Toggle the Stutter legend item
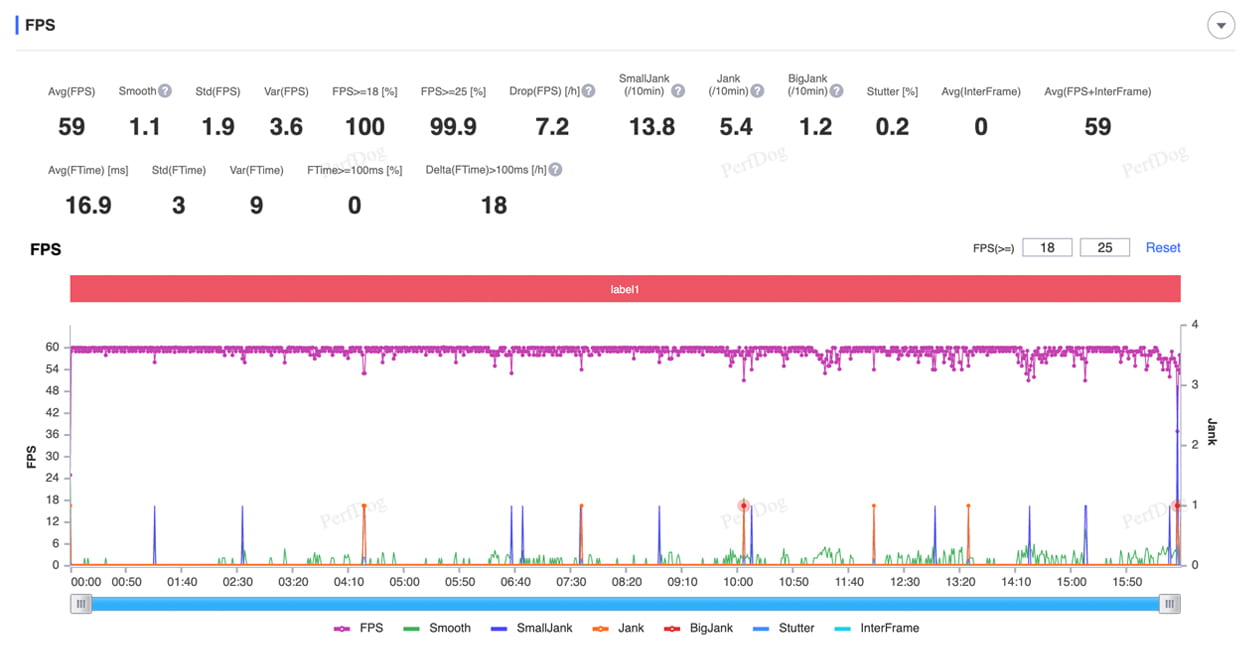1247x652 pixels. 783,628
